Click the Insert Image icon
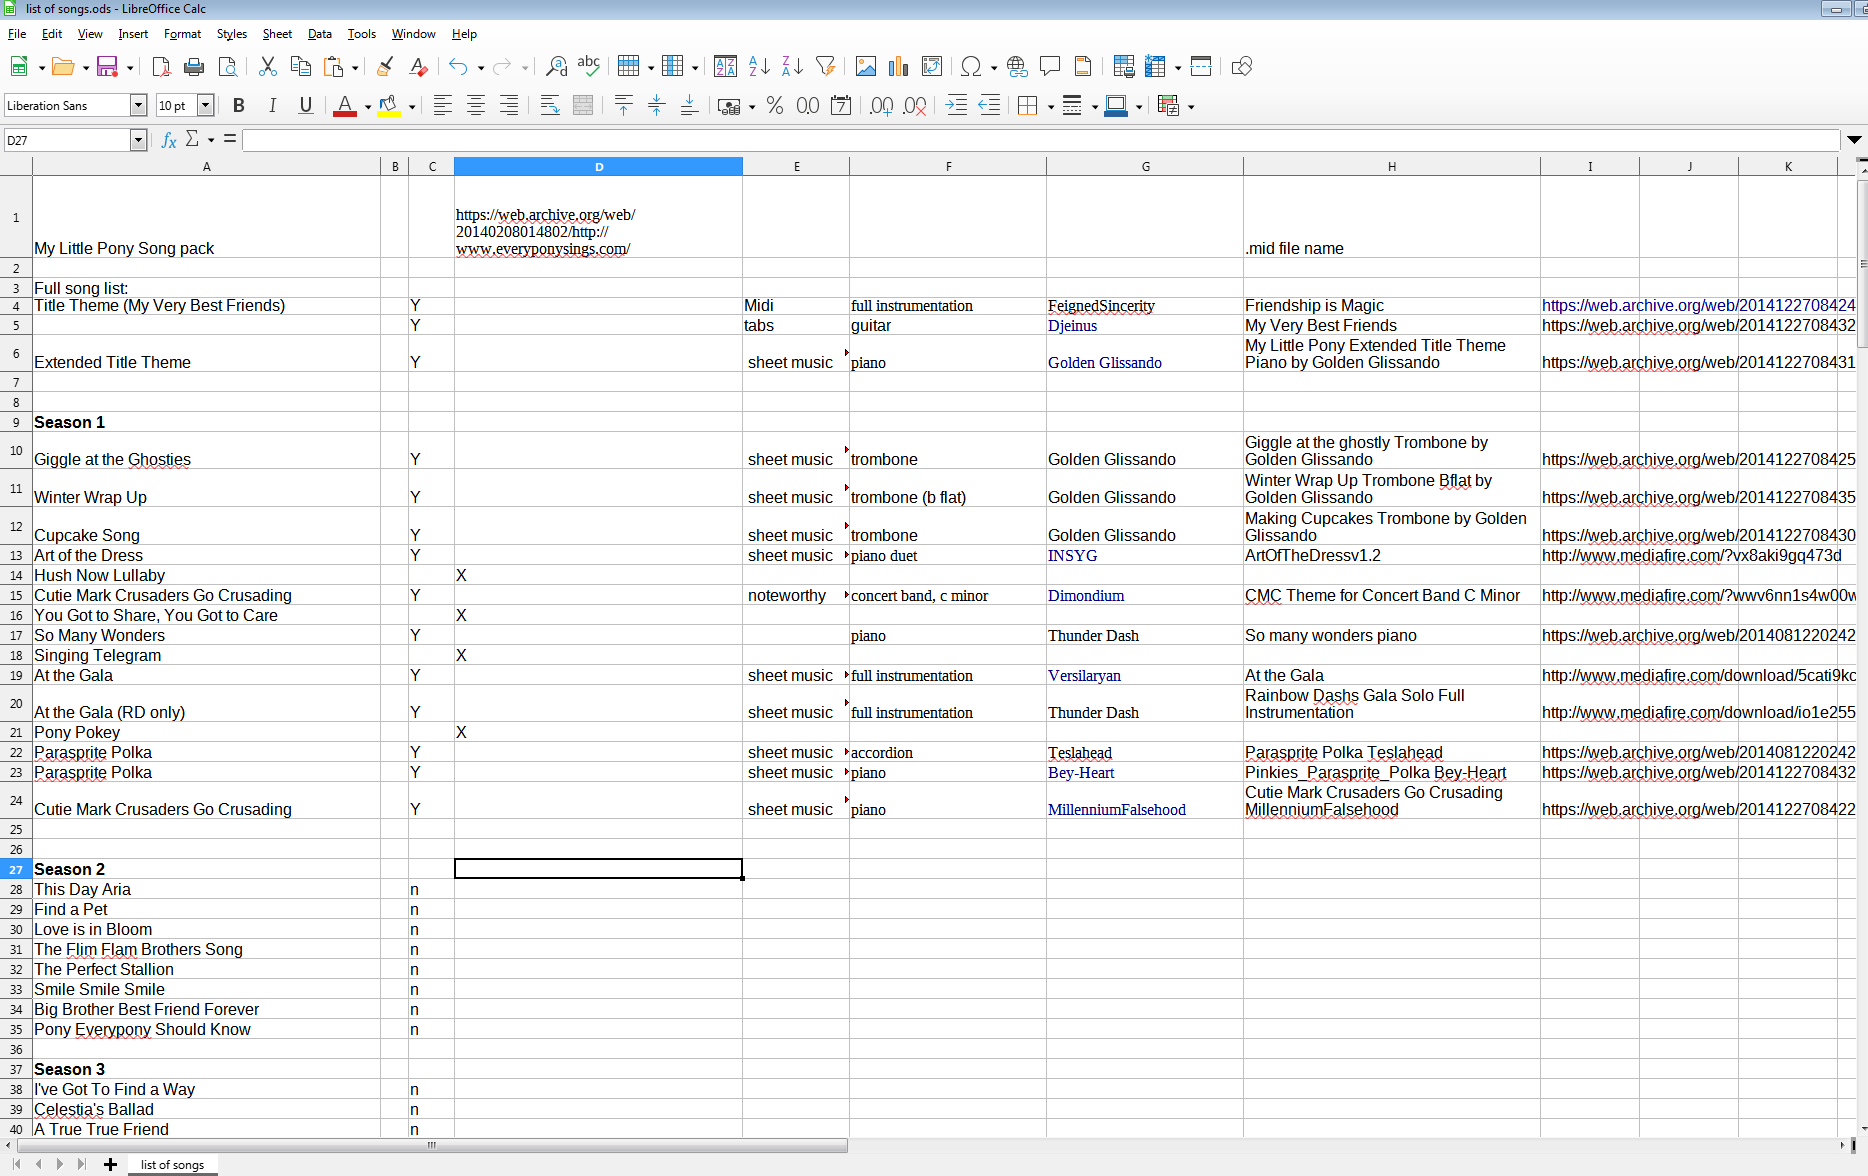The width and height of the screenshot is (1868, 1176). tap(866, 67)
